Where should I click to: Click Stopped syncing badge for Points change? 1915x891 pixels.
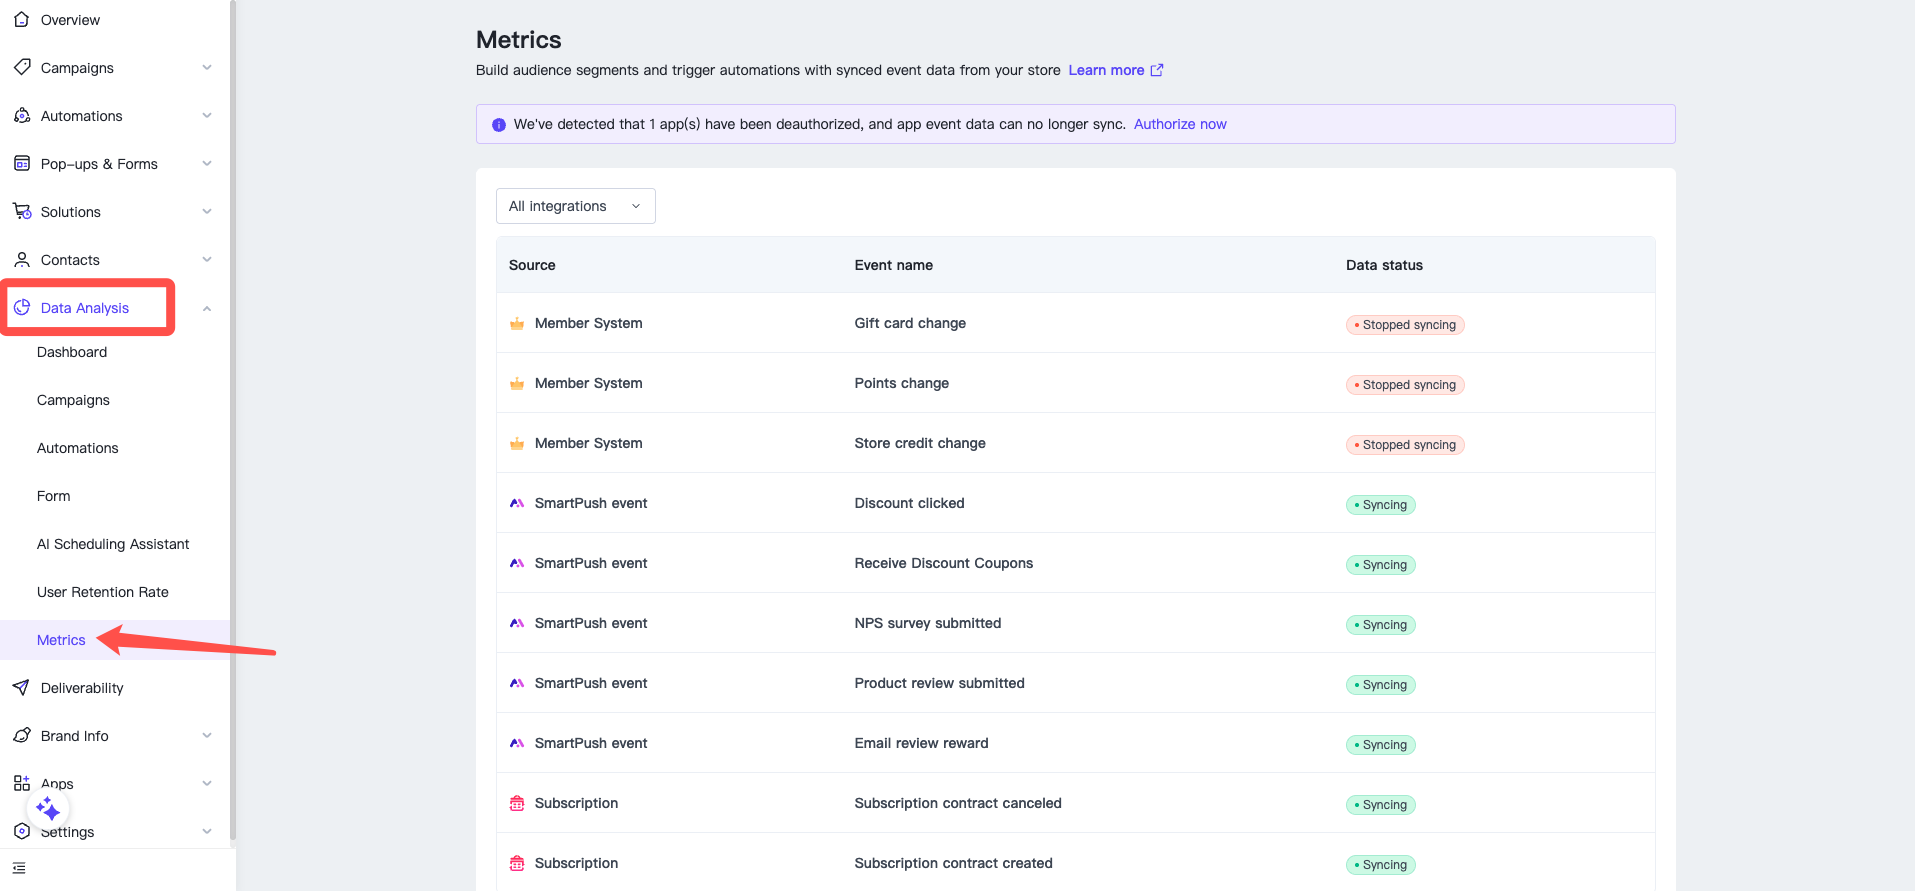[1405, 385]
